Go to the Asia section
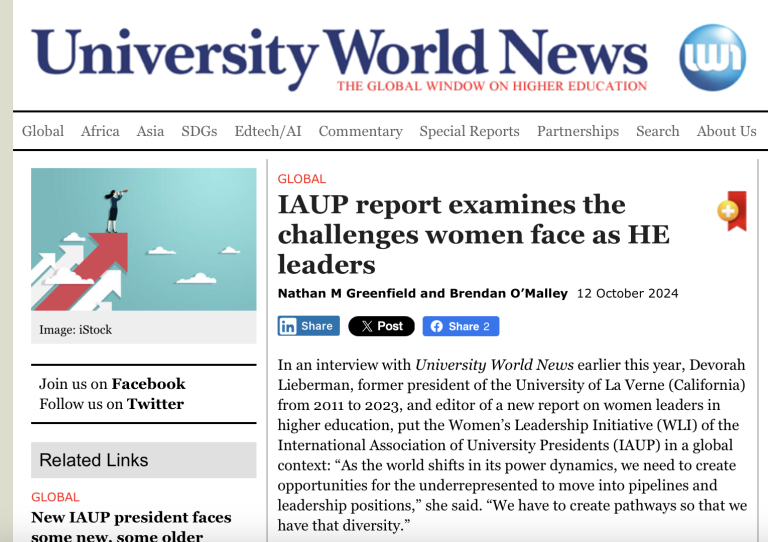768x542 pixels. [150, 131]
